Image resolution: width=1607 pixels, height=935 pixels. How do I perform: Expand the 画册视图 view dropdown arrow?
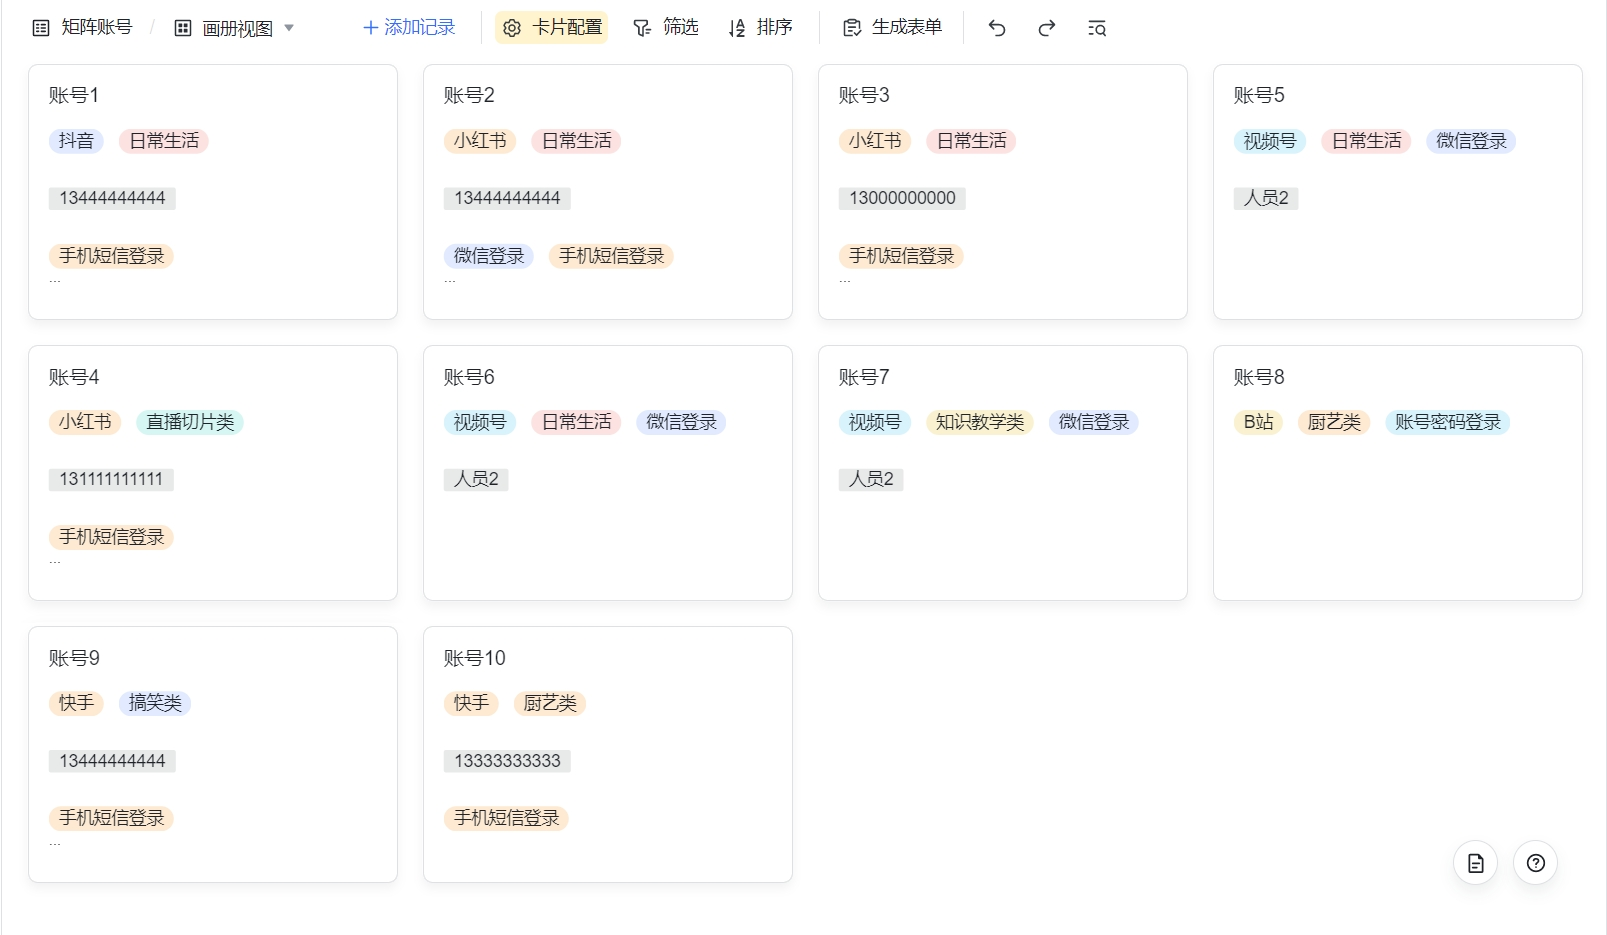[289, 28]
